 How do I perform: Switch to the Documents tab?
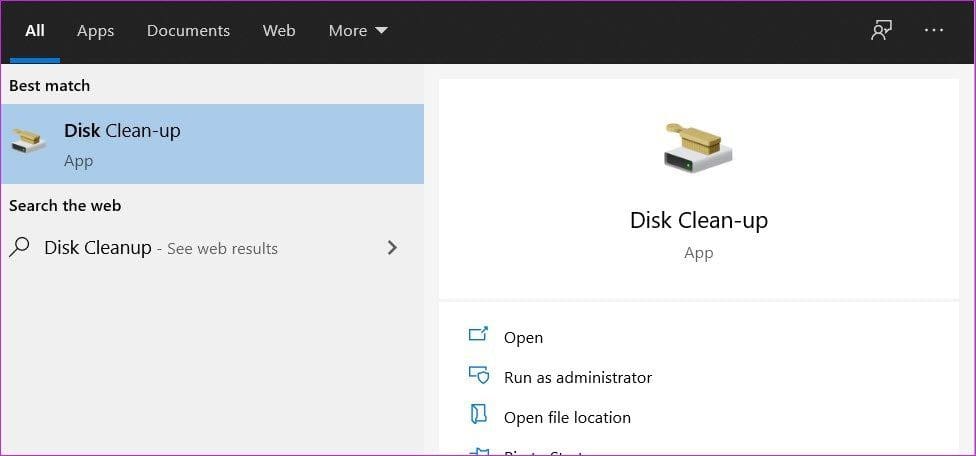pyautogui.click(x=188, y=30)
